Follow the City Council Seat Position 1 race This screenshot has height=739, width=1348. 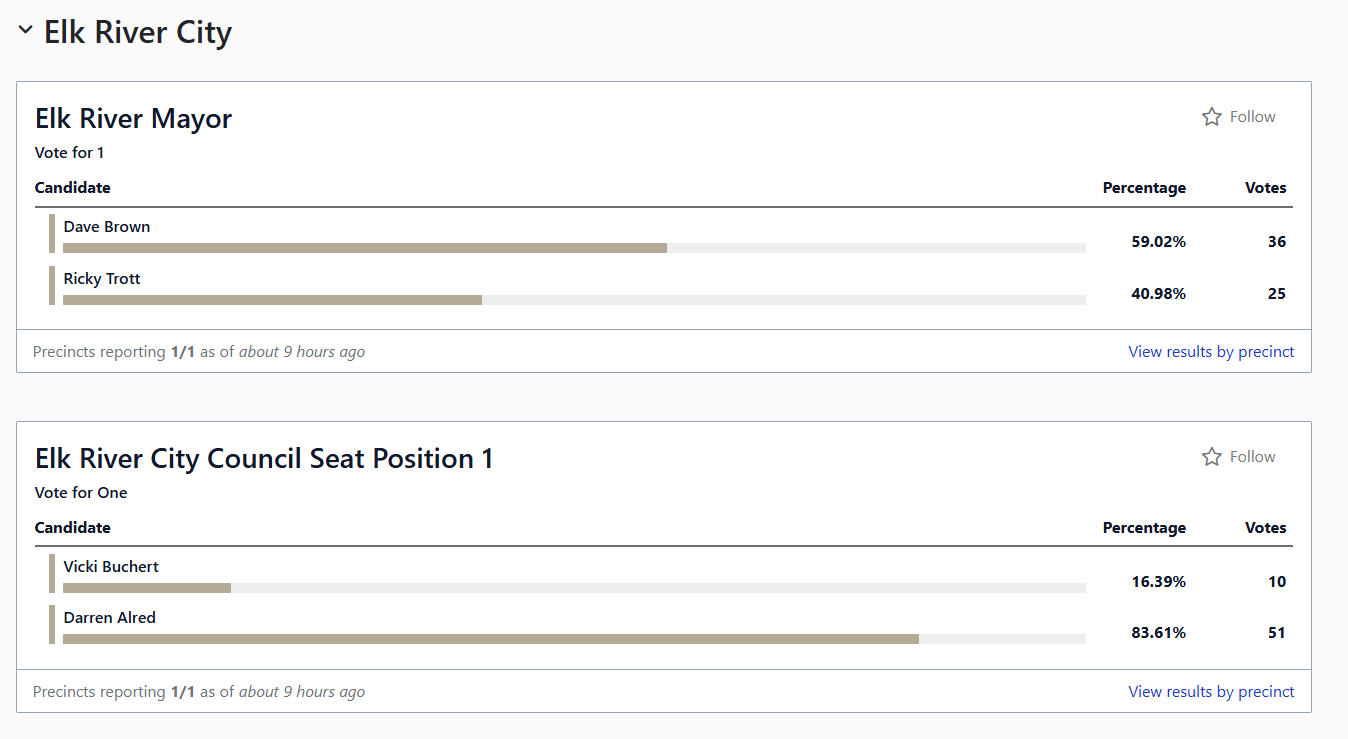1239,457
